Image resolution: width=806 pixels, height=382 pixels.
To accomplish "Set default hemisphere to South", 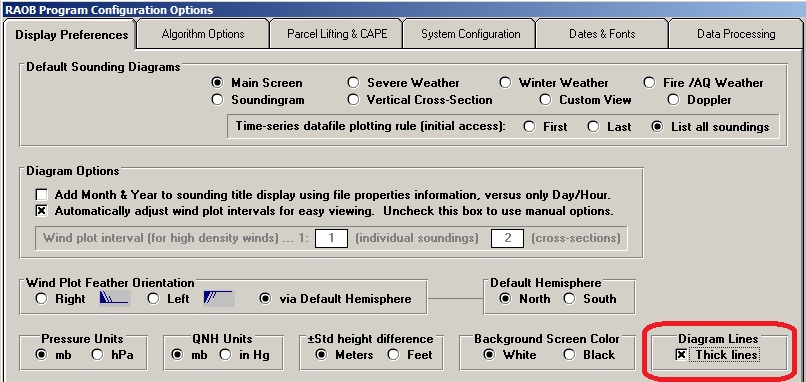I will 569,299.
